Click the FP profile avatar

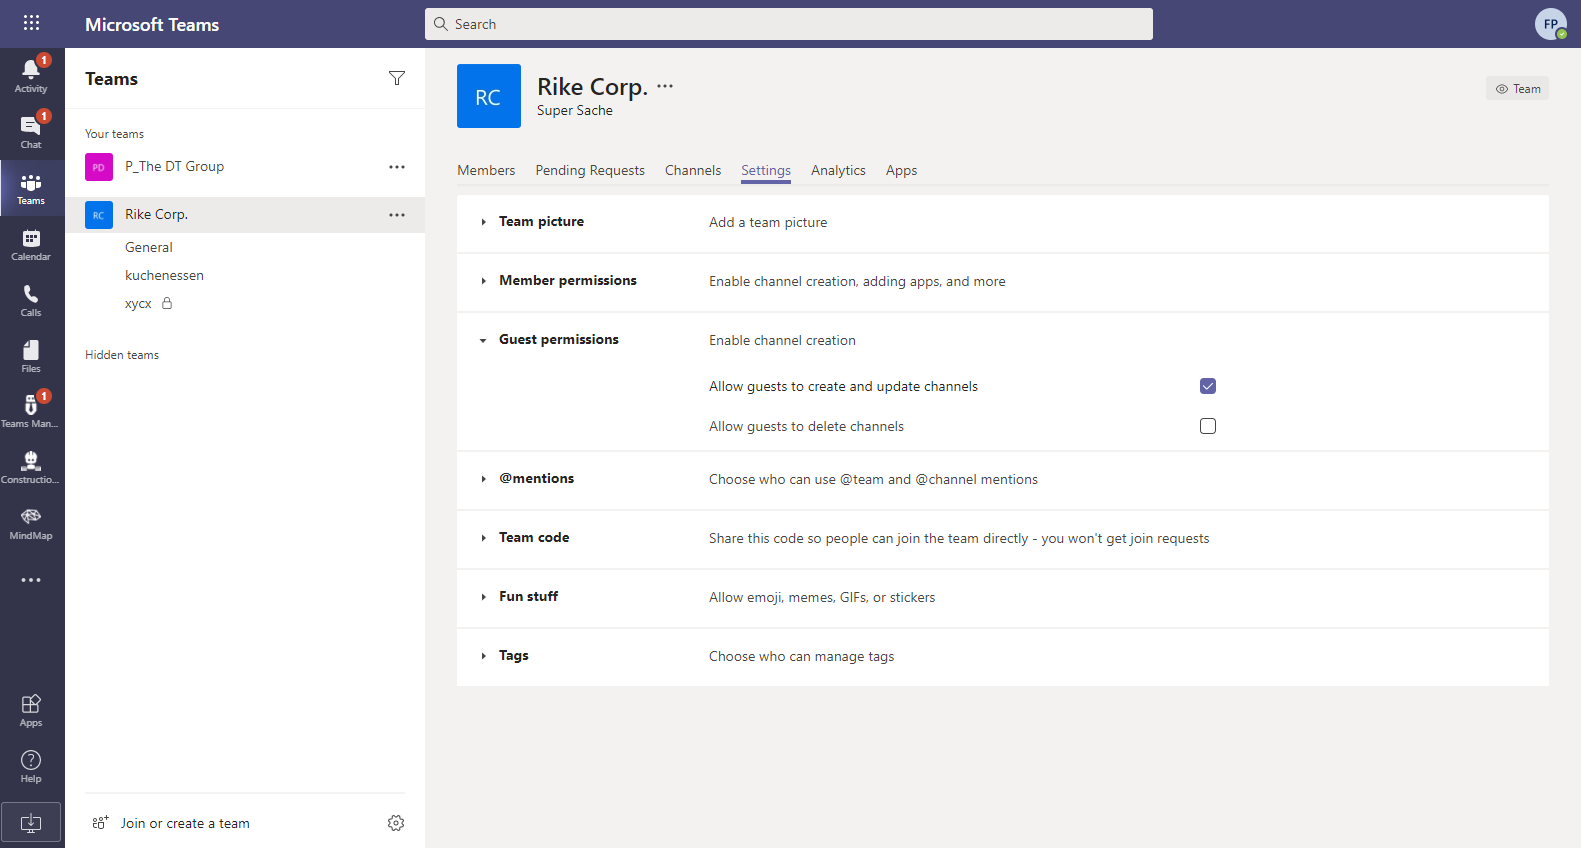pyautogui.click(x=1551, y=24)
